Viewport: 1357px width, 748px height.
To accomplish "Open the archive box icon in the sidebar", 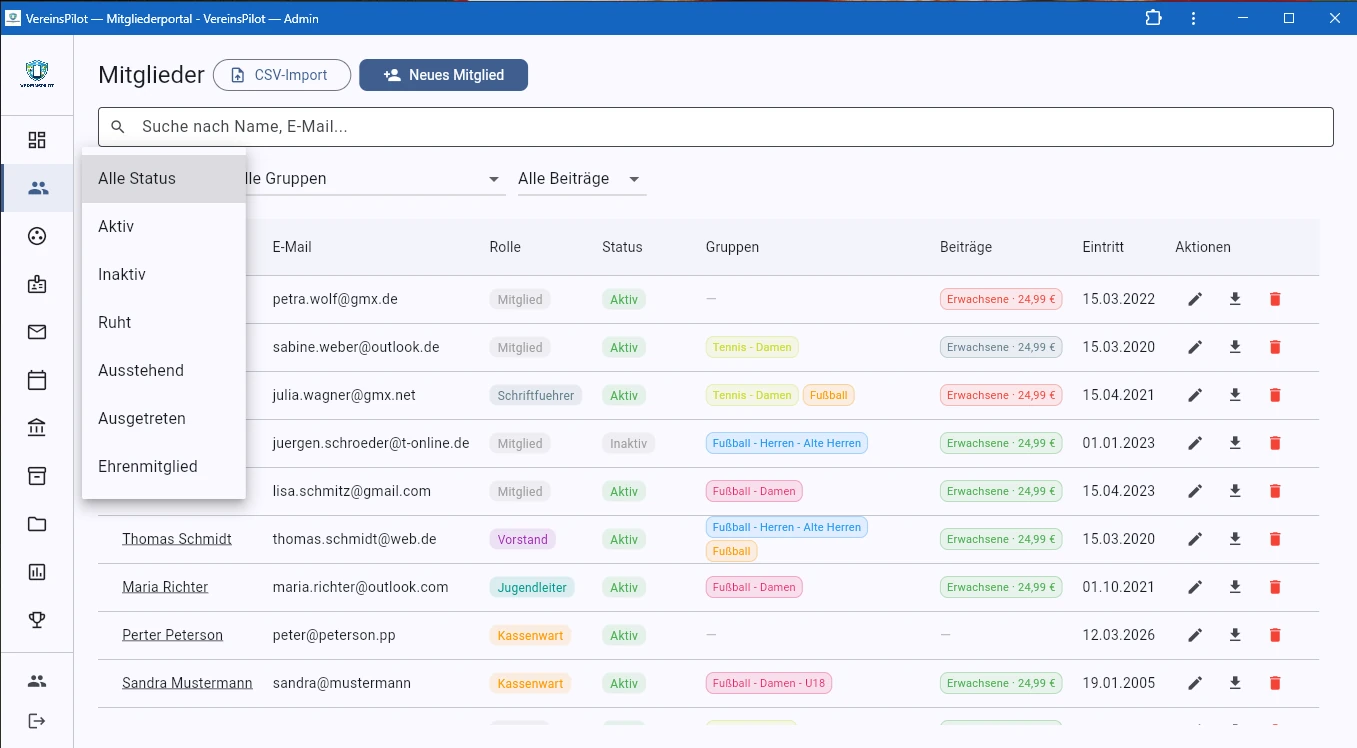I will 37,476.
